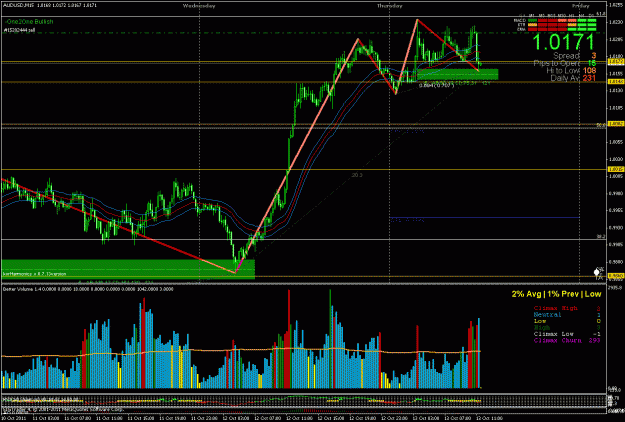Click the orange volume average line
The width and height of the screenshot is (625, 422).
(x=241, y=351)
